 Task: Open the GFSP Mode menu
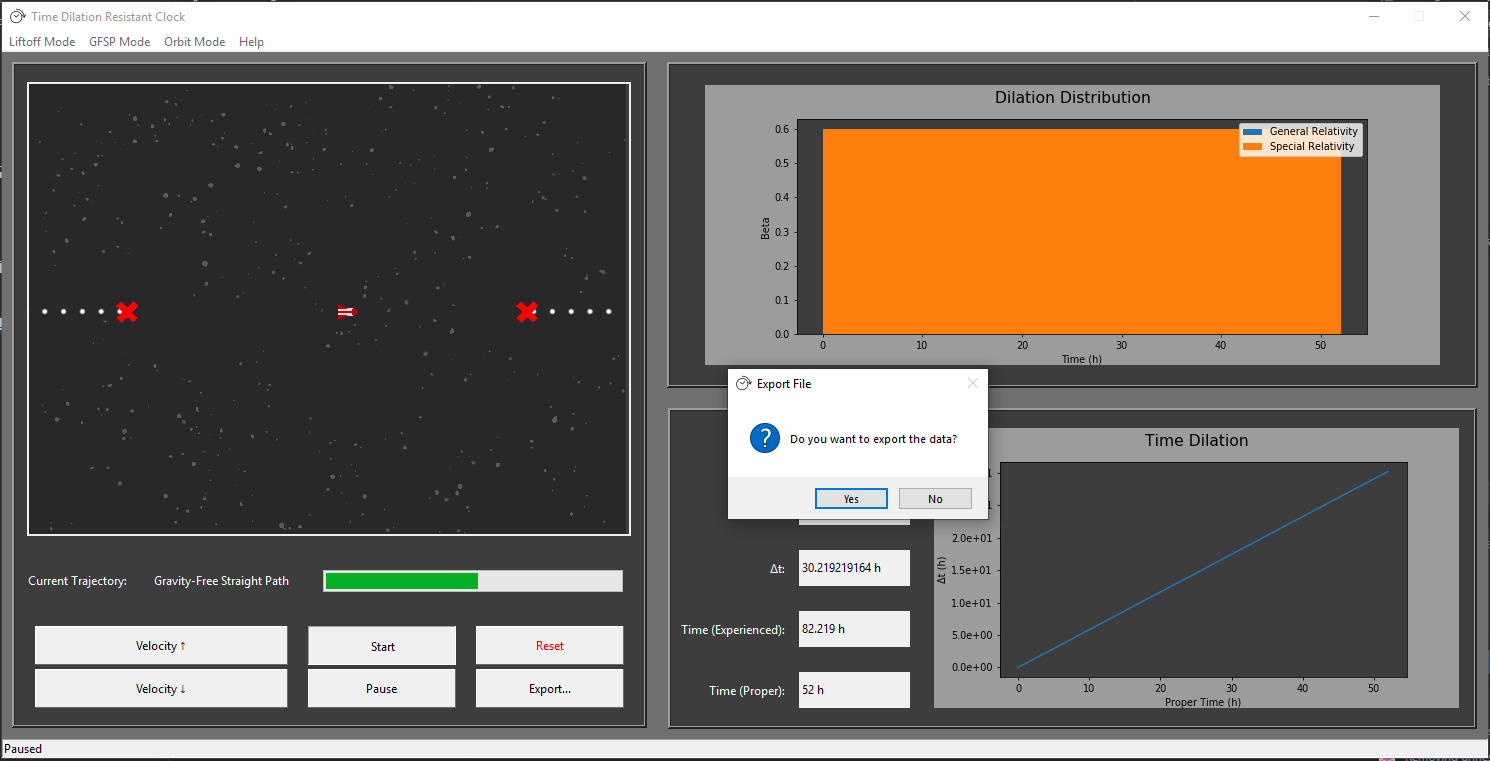pos(119,42)
